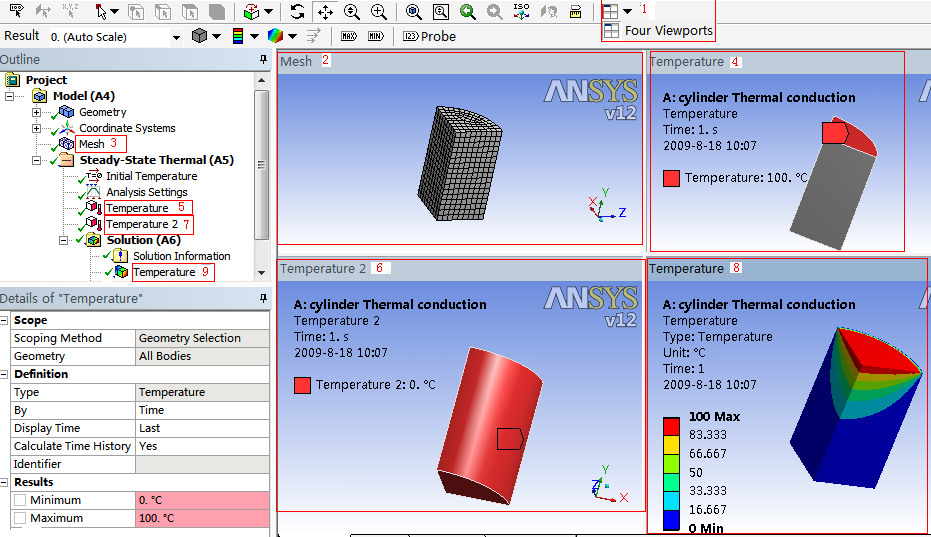Open the Geometry display dropdown arrow
Image resolution: width=931 pixels, height=537 pixels.
216,37
